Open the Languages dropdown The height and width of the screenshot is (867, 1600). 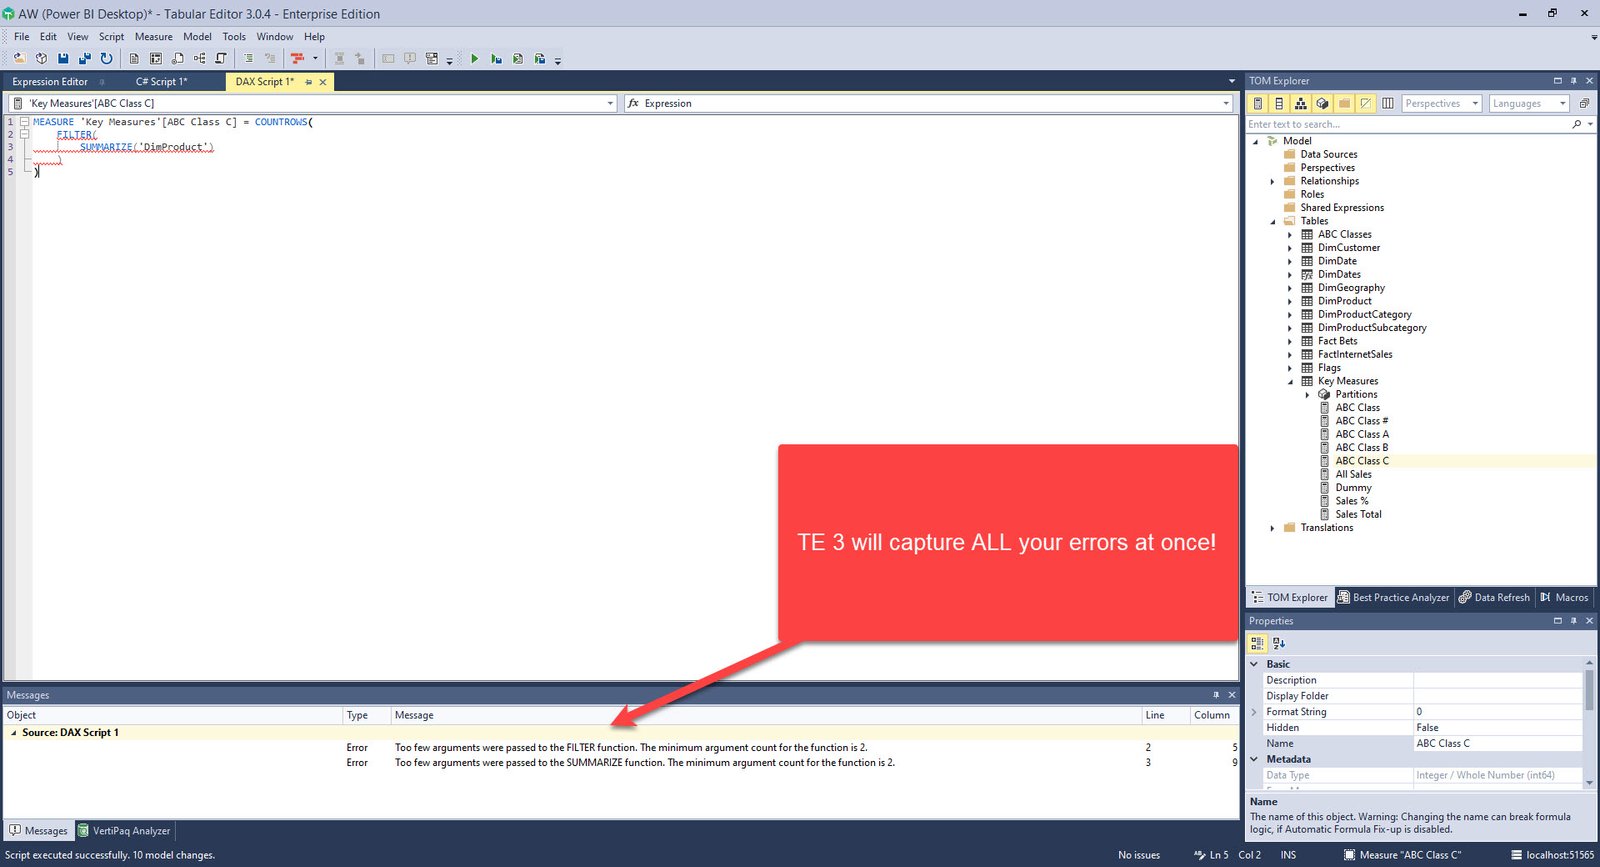(x=1563, y=103)
